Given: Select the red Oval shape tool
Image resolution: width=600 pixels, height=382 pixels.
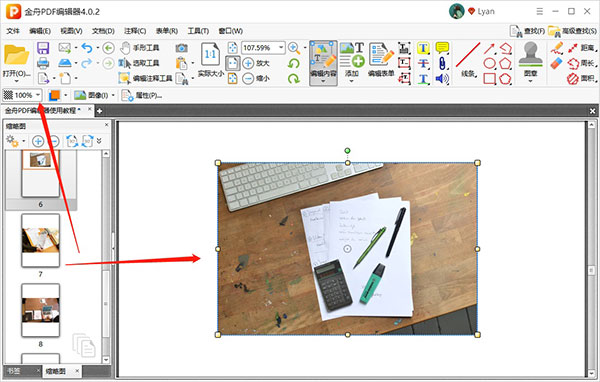Looking at the screenshot, I should pos(489,63).
